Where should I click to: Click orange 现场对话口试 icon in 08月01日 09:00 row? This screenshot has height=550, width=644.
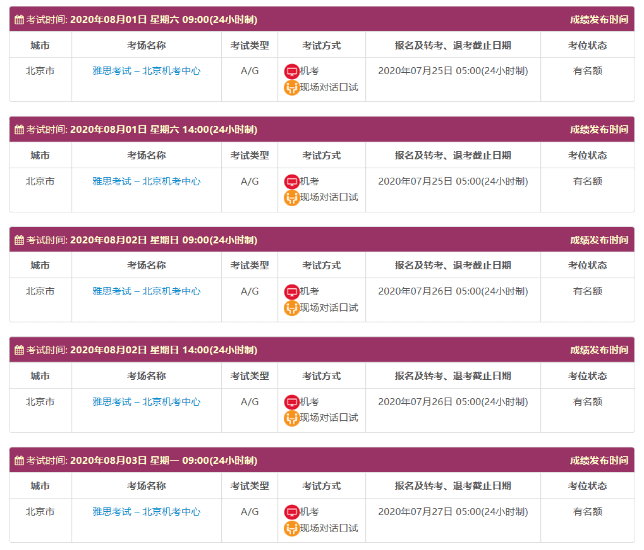(291, 87)
